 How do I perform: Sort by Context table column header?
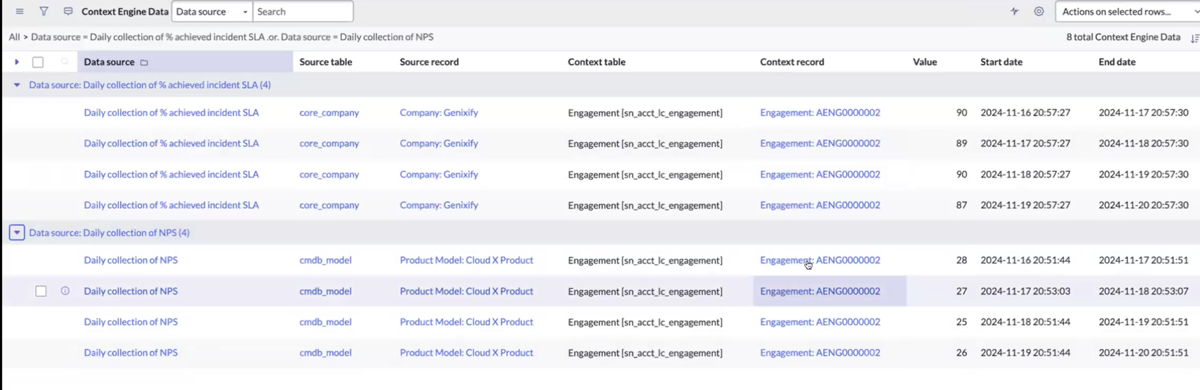coord(597,62)
